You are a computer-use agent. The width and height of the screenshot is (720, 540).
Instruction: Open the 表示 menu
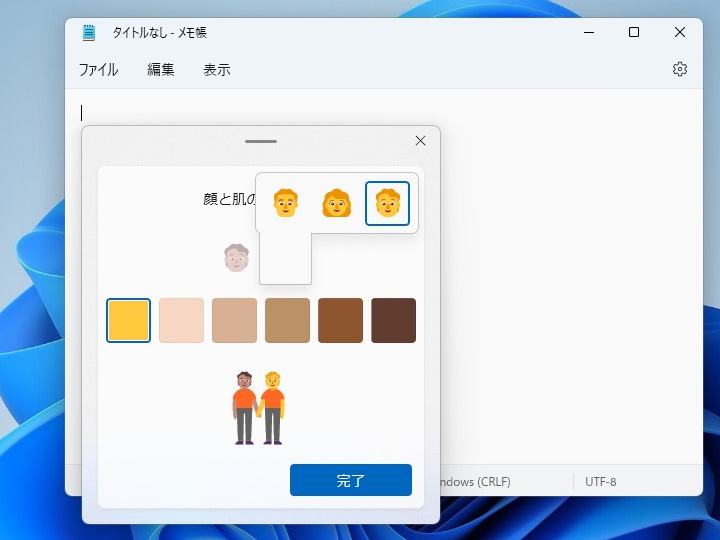click(x=217, y=70)
